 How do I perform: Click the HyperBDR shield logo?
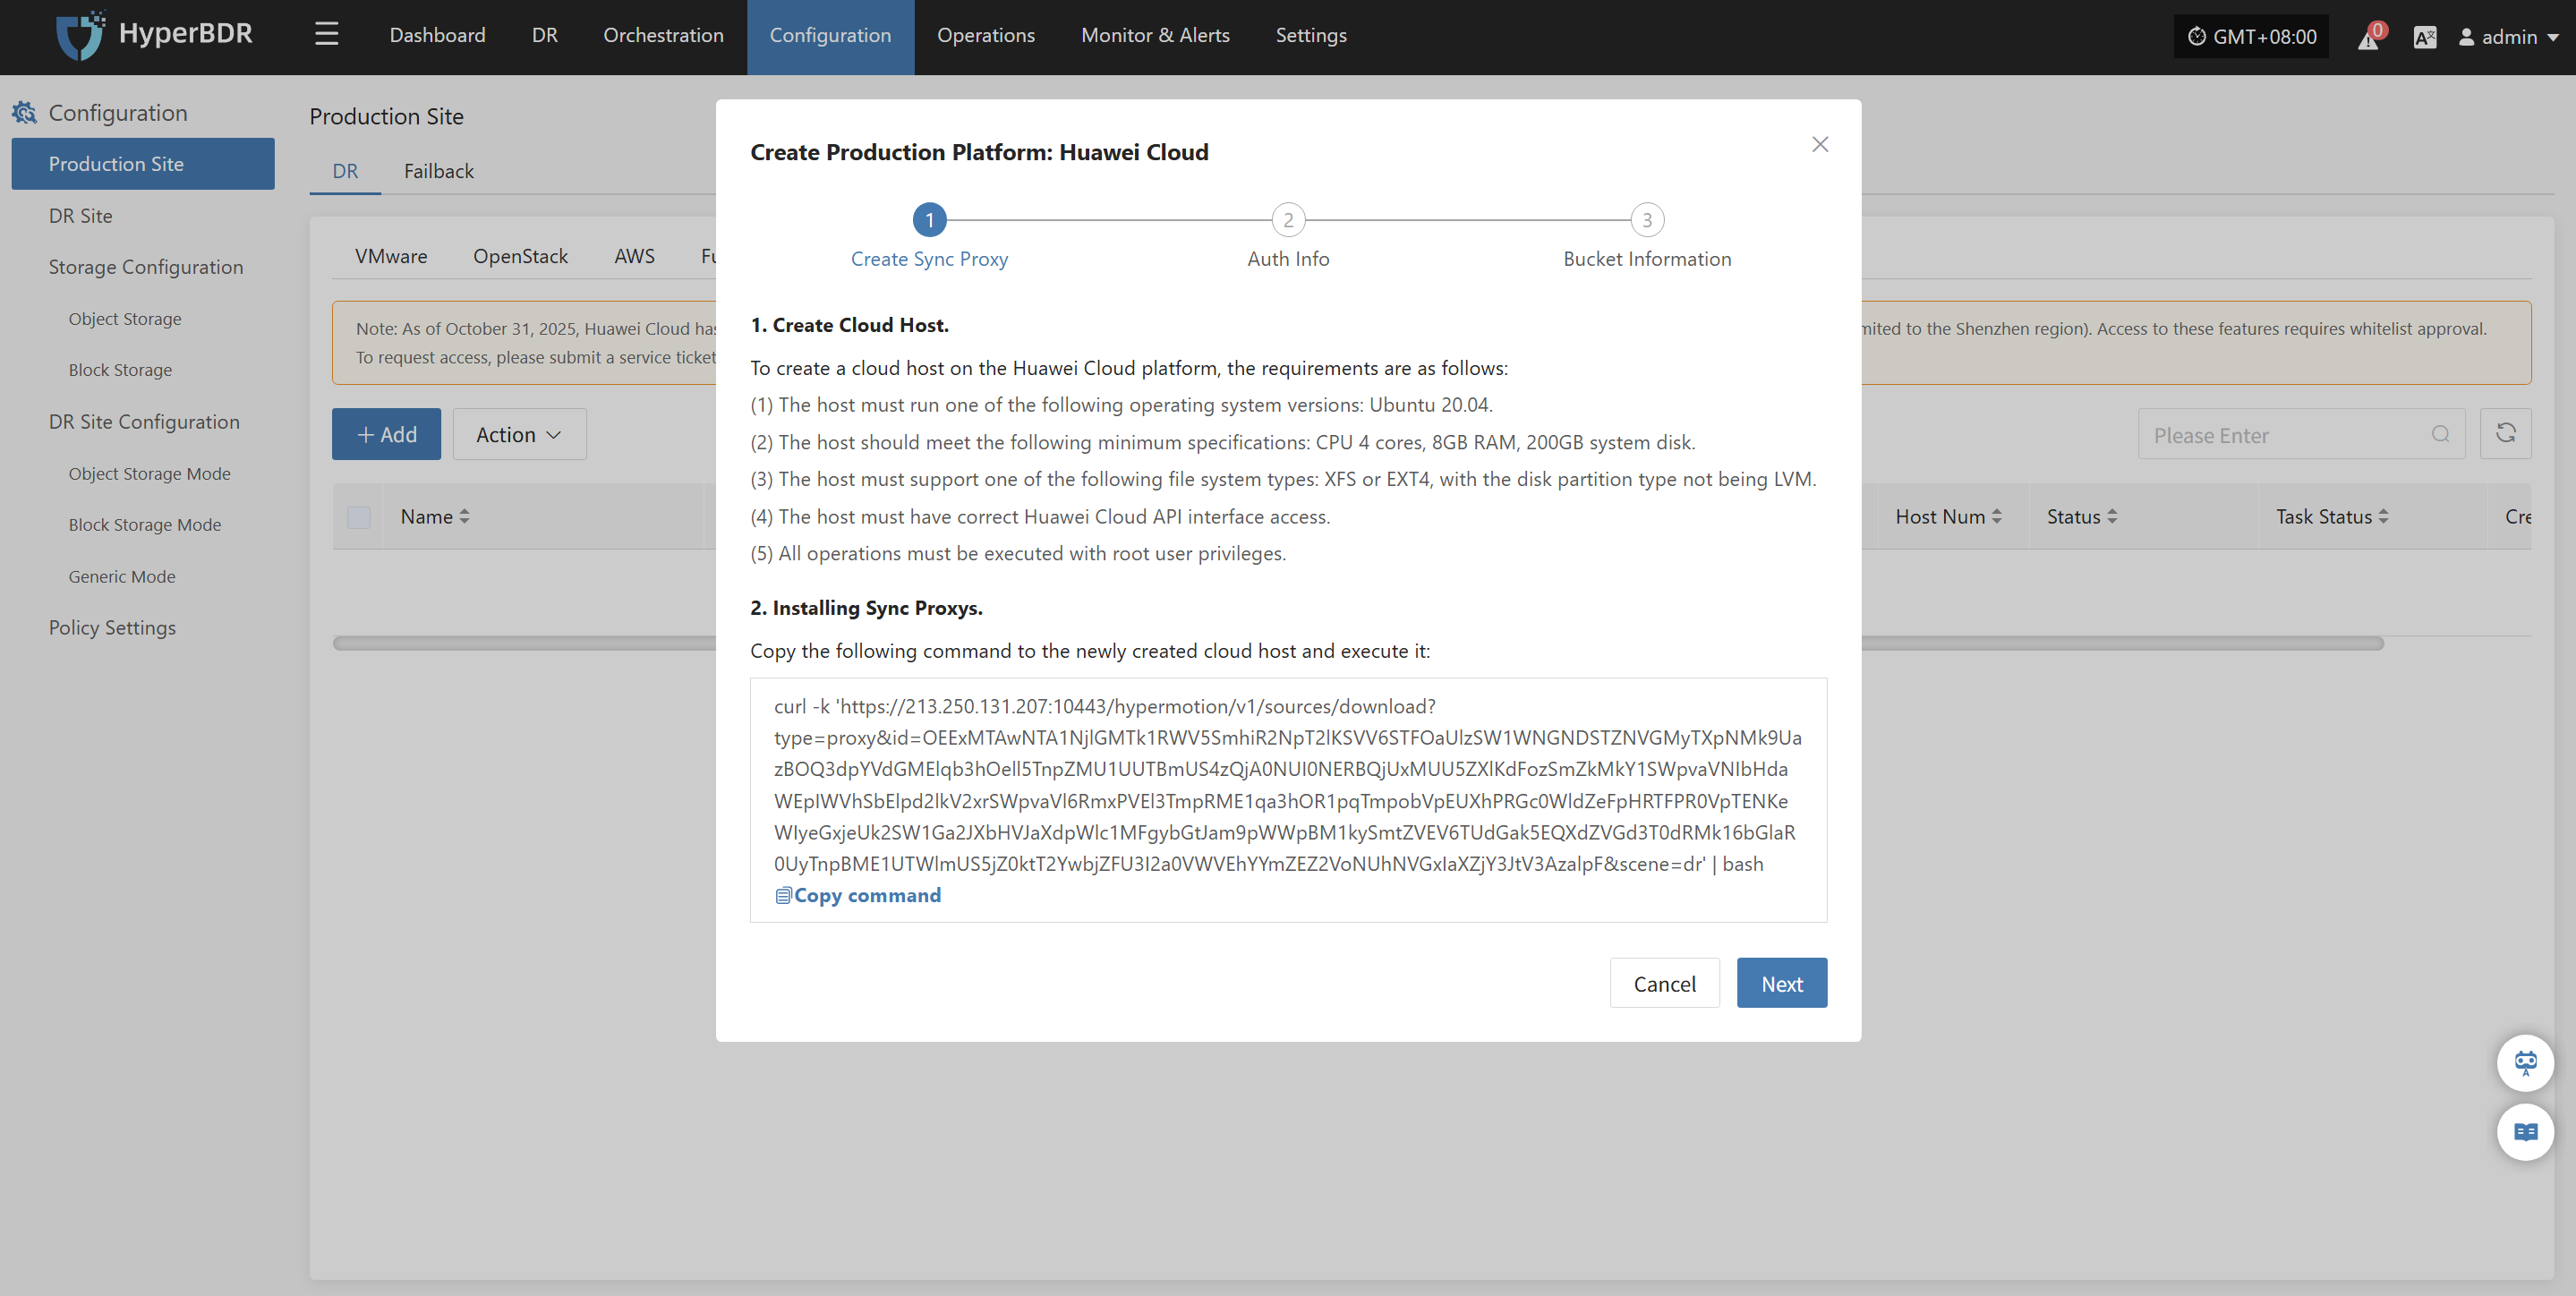[x=80, y=35]
